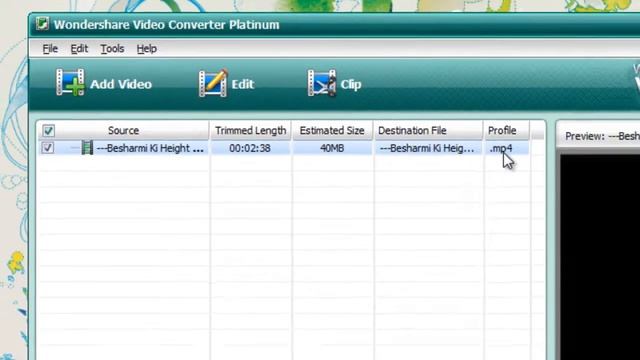The width and height of the screenshot is (640, 360).
Task: Click the Wondershare app icon in title bar
Action: [x=42, y=24]
